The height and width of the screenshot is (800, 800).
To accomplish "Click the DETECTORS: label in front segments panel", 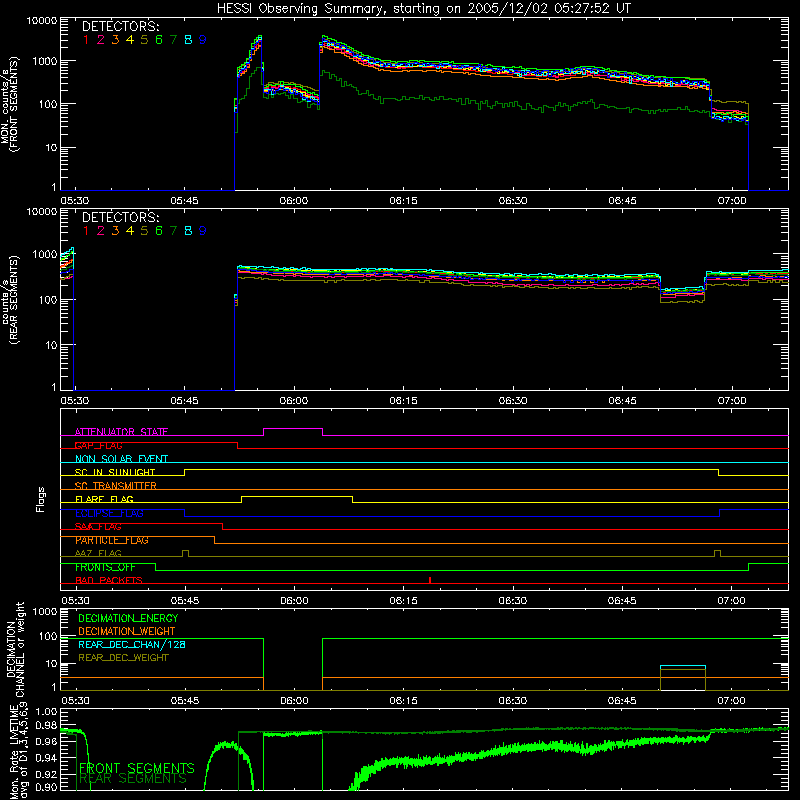I will 121,27.
